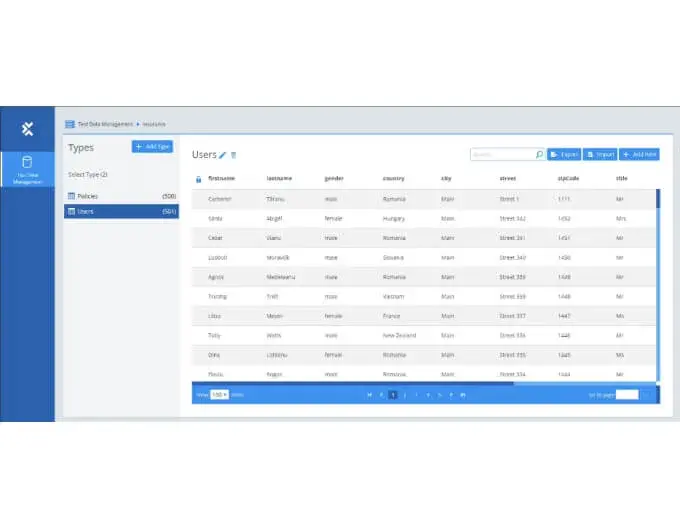Click the lock icon in table header
The width and height of the screenshot is (680, 528).
point(198,179)
